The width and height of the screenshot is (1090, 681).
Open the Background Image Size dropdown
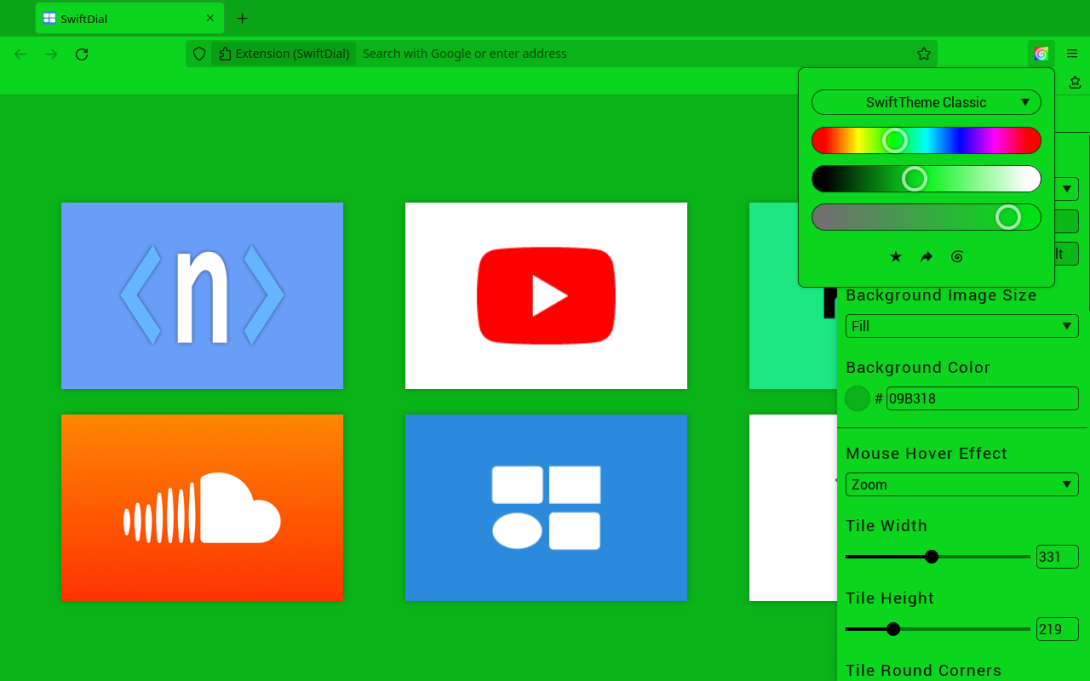coord(961,326)
